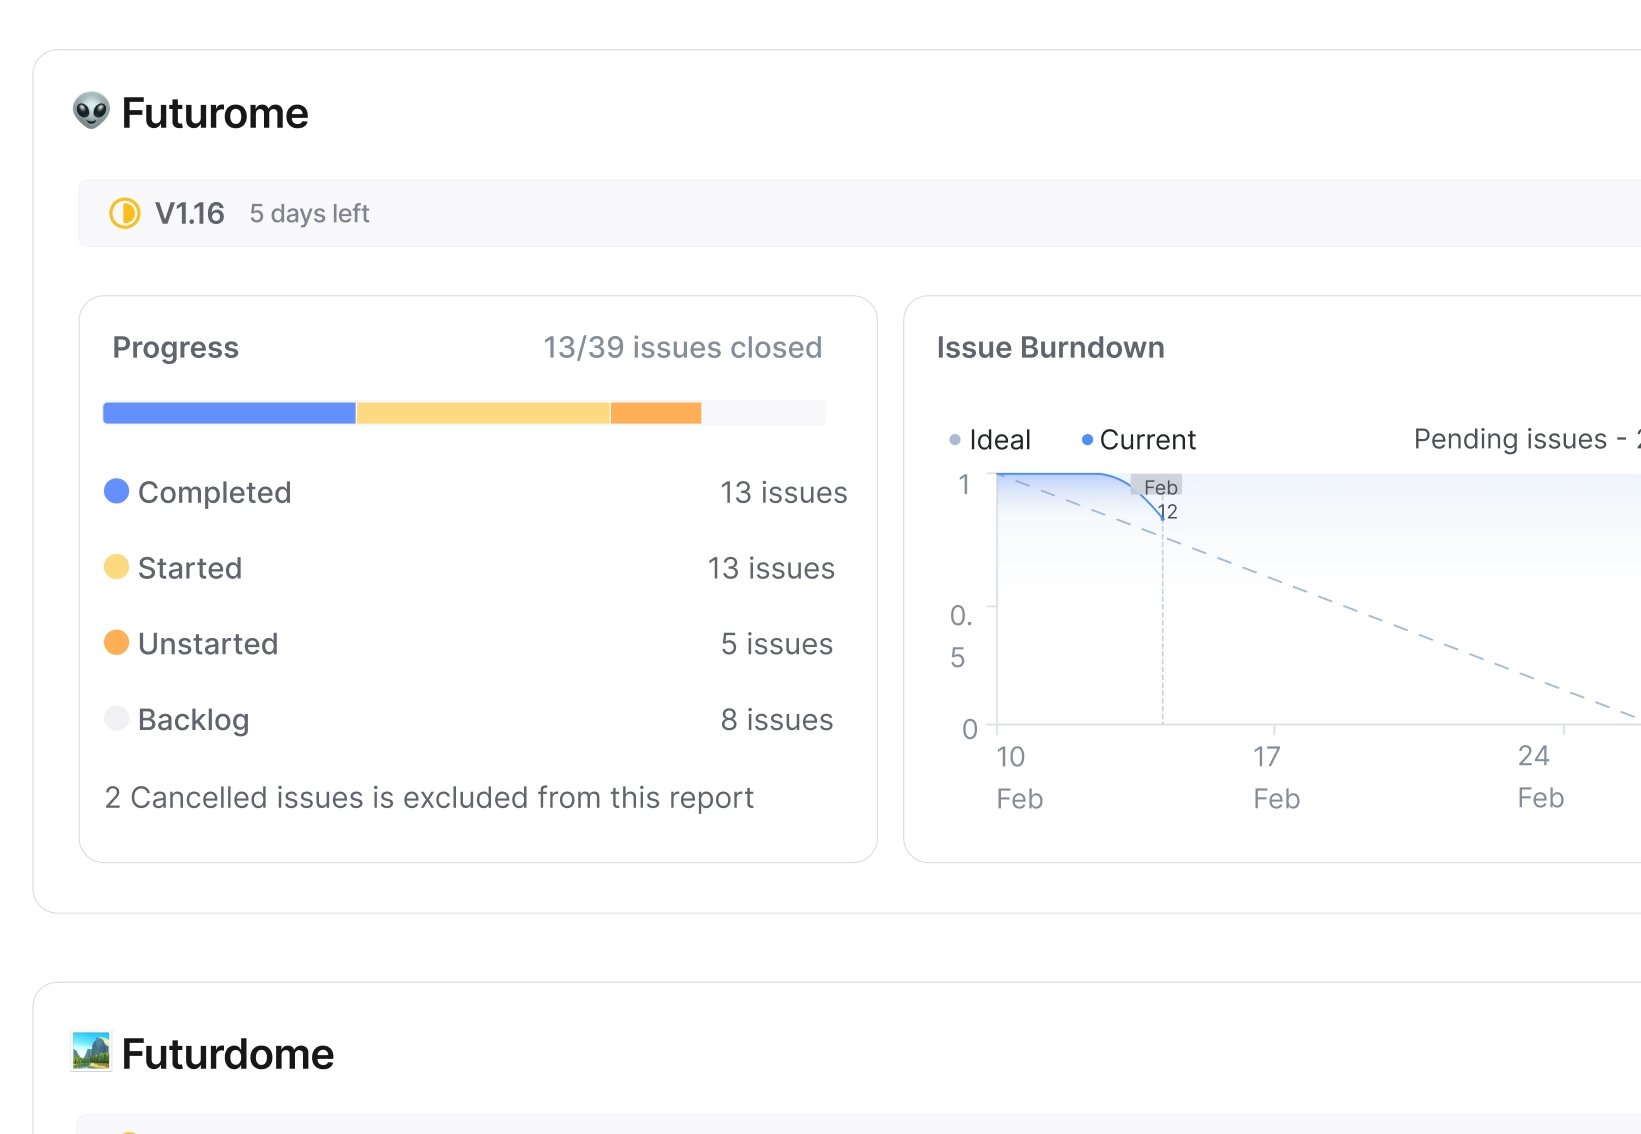Click the Feb 12 marker on burndown chart

tap(1160, 497)
